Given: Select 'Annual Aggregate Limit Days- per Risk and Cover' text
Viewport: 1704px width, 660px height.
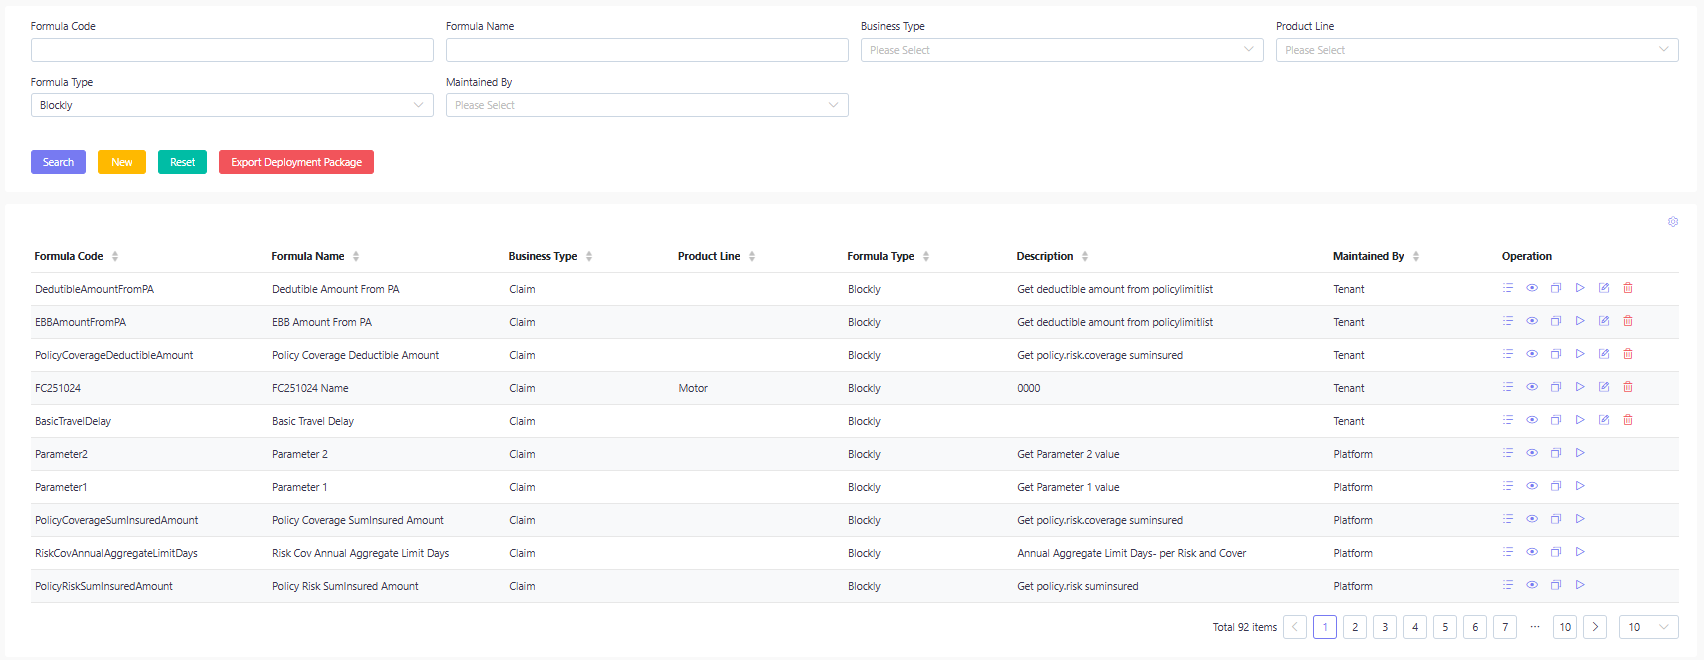Looking at the screenshot, I should click(x=1132, y=553).
